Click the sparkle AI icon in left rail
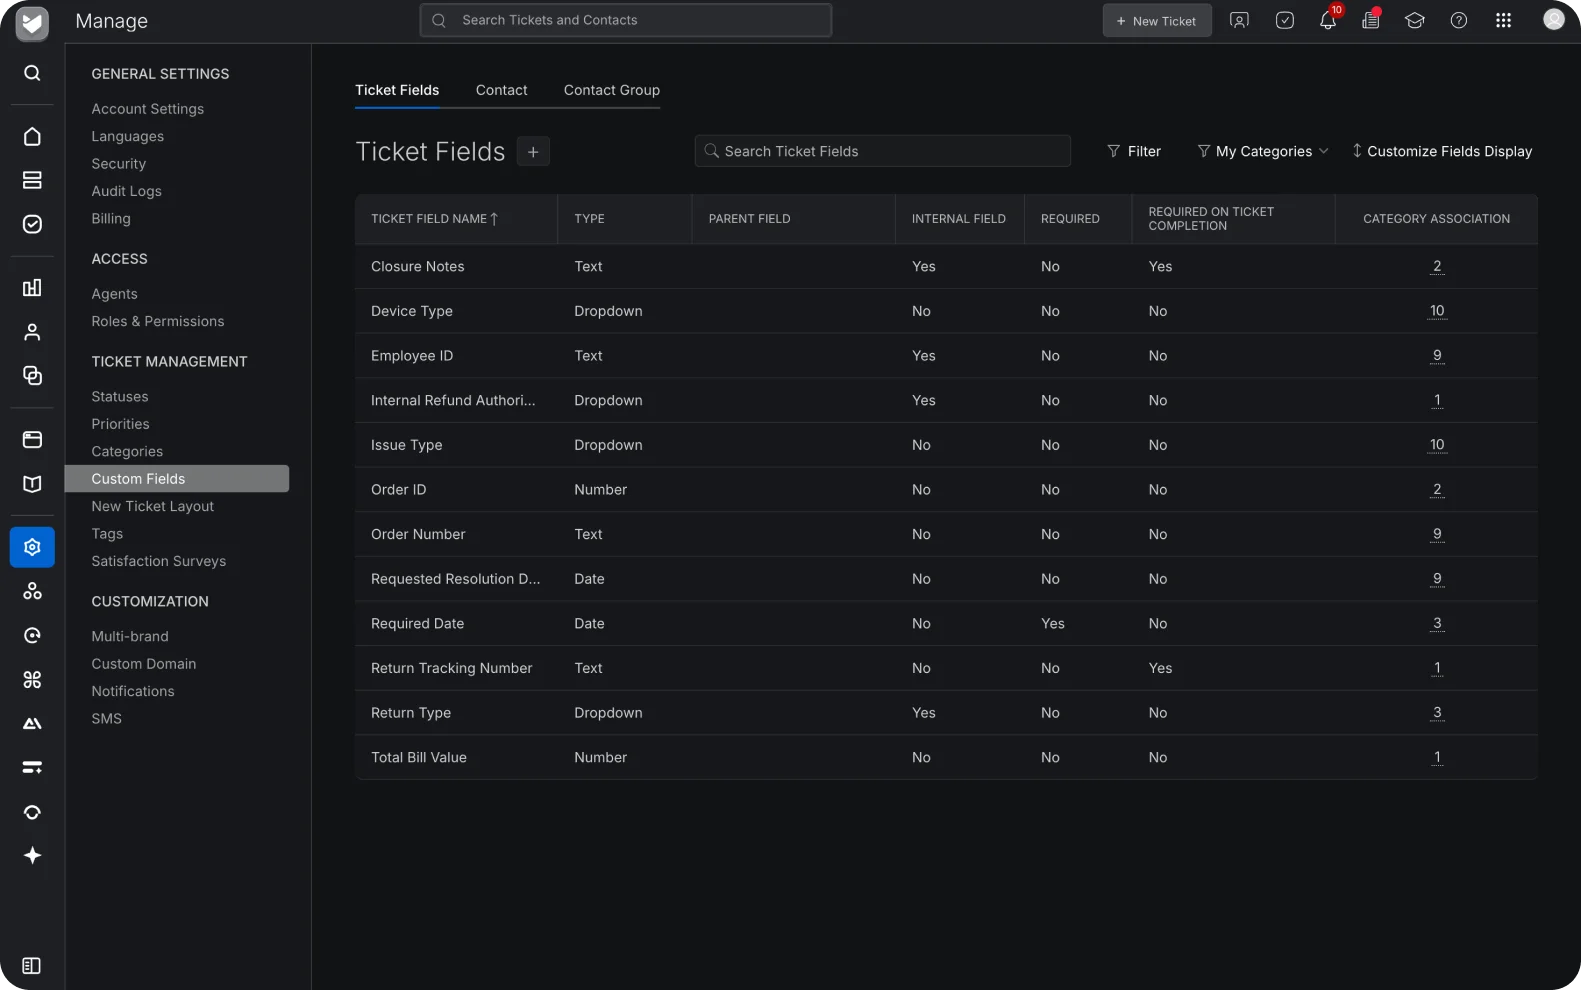Screen dimensions: 1581x990 [x=32, y=855]
